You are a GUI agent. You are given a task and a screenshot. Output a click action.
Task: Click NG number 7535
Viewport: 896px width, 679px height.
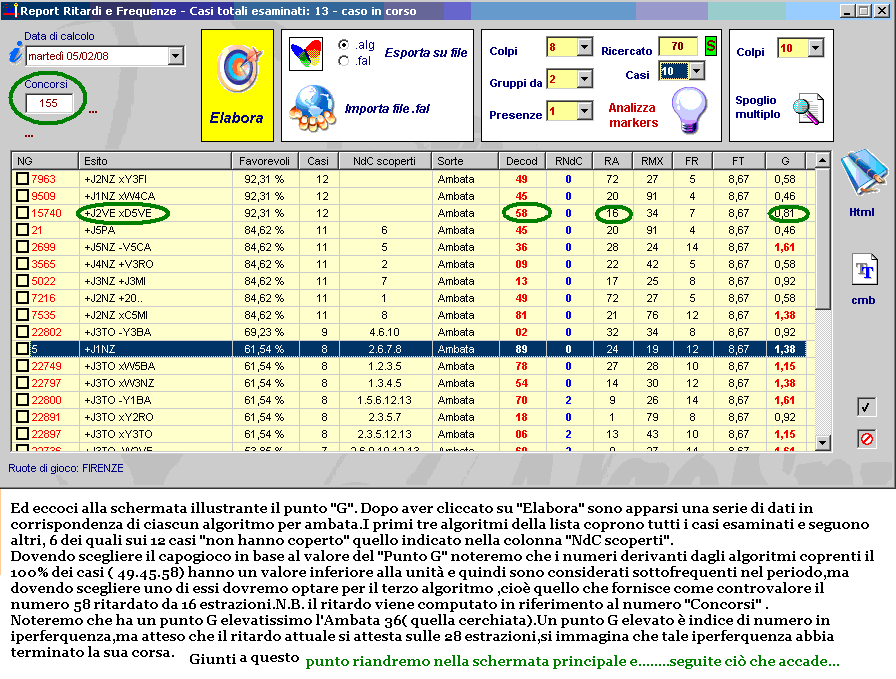tap(43, 315)
